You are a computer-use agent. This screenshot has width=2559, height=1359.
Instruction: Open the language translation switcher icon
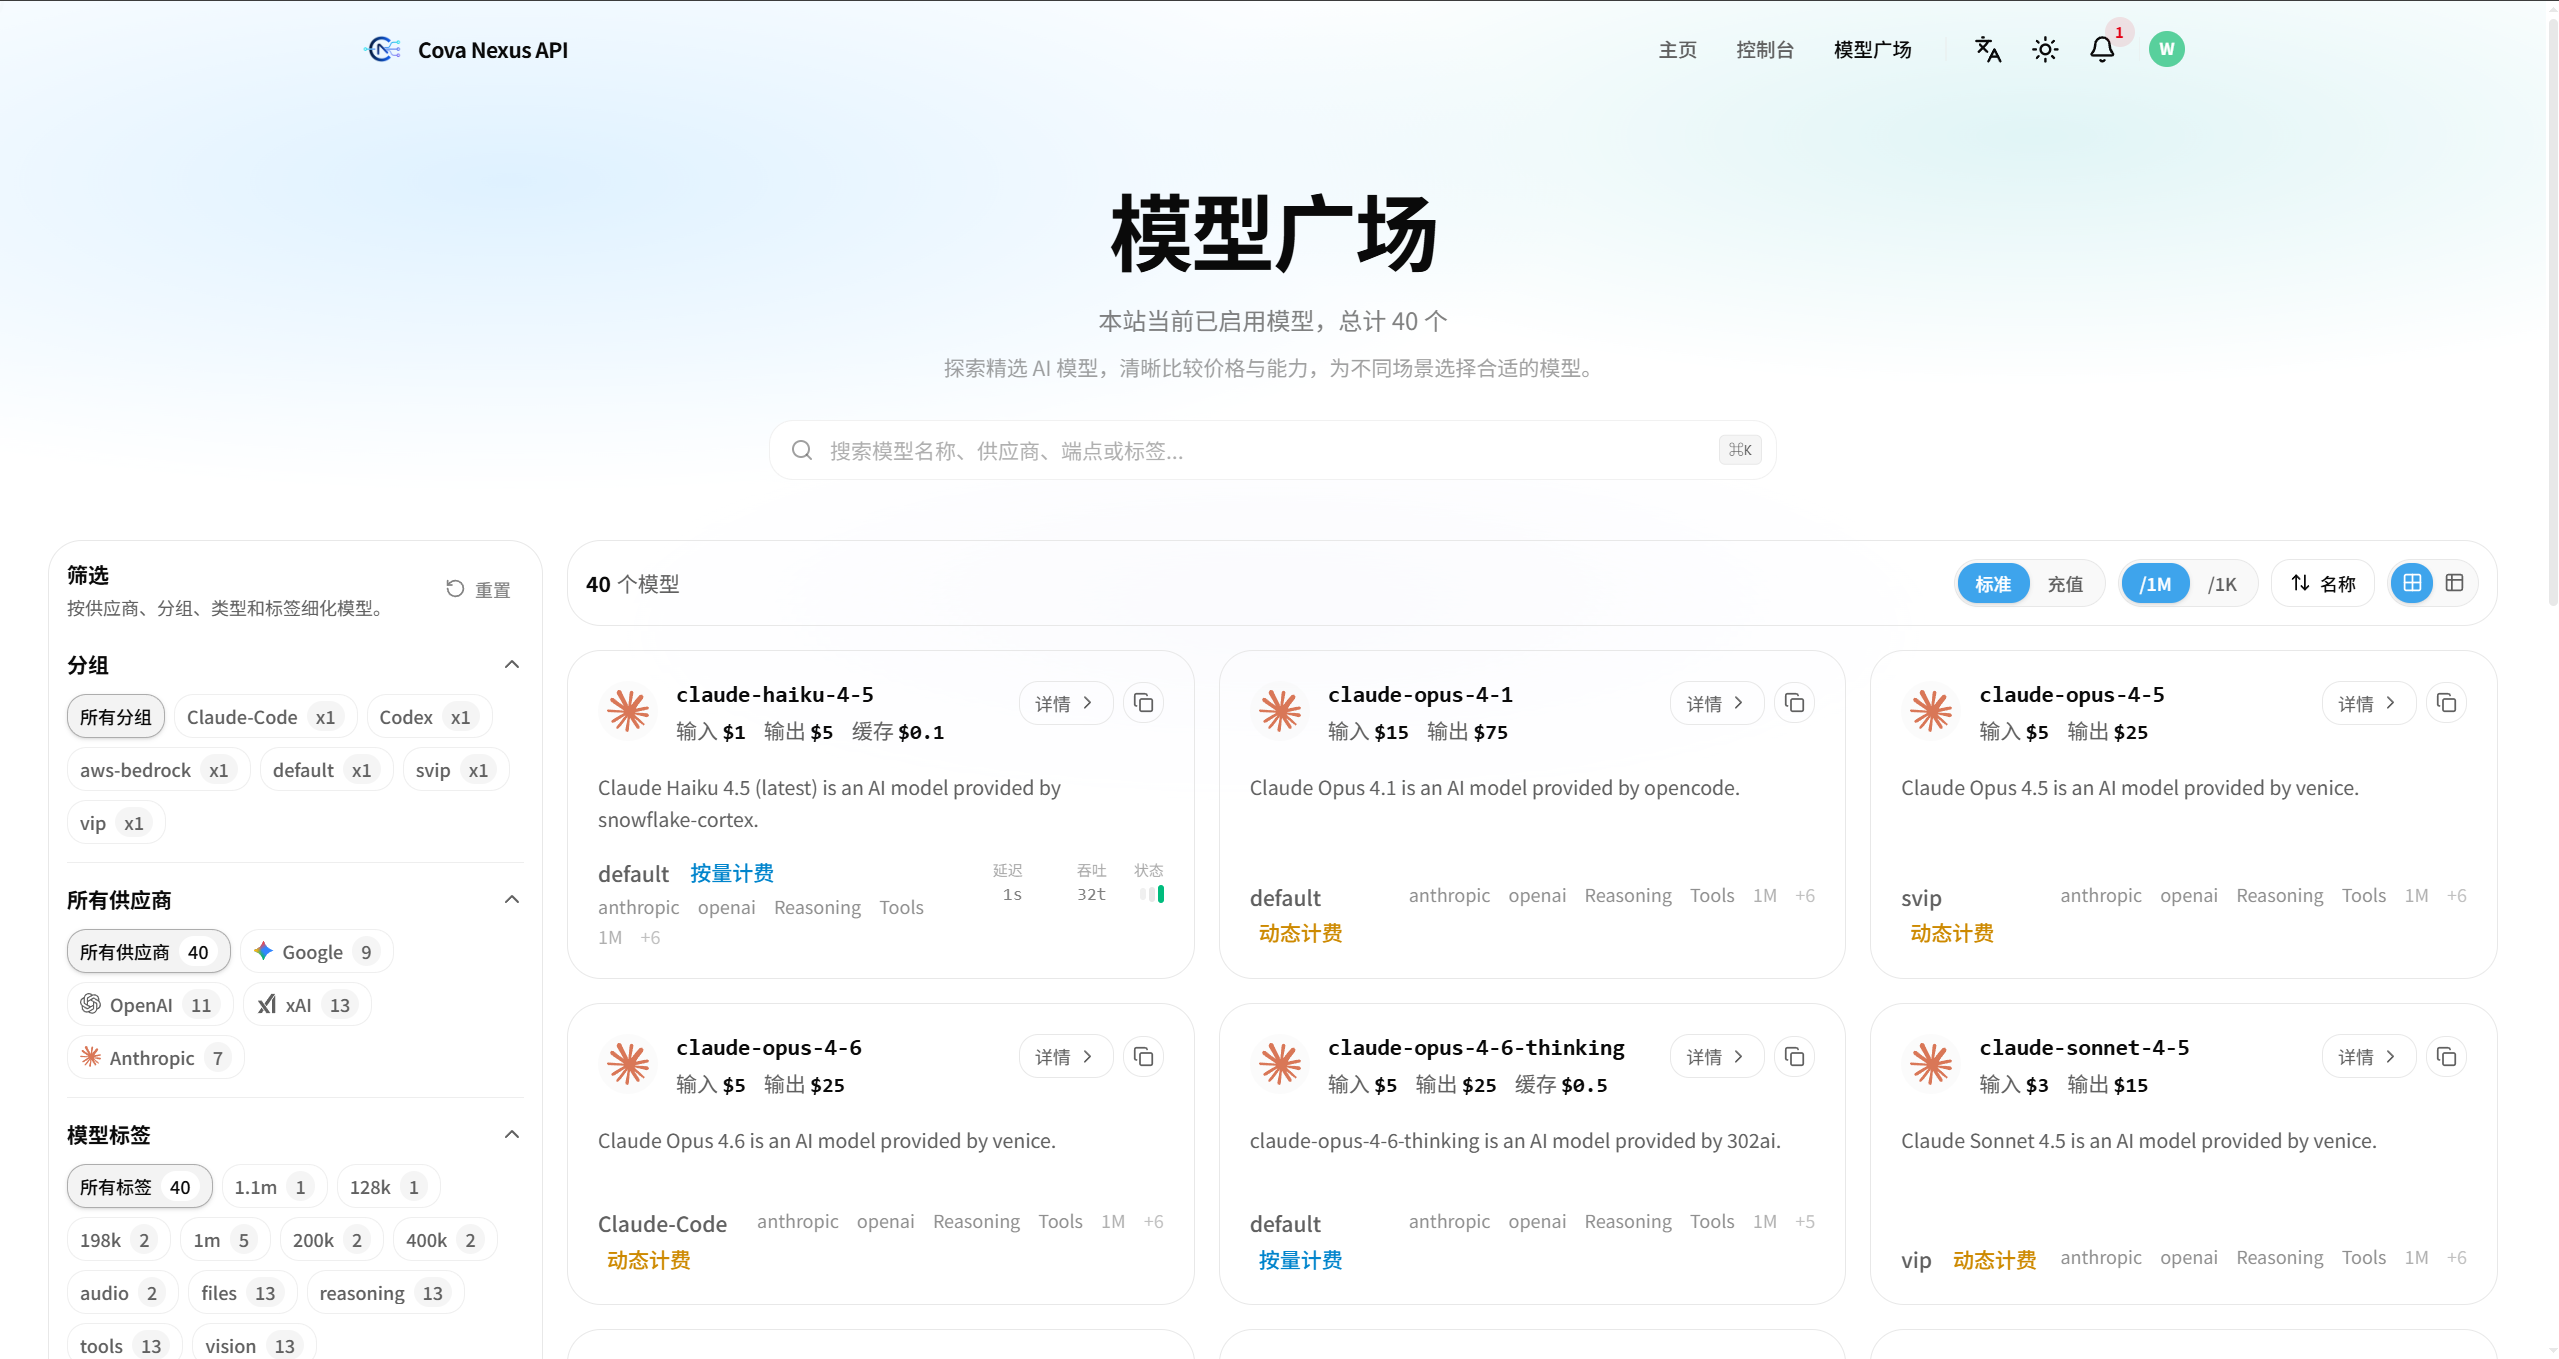click(x=1988, y=49)
